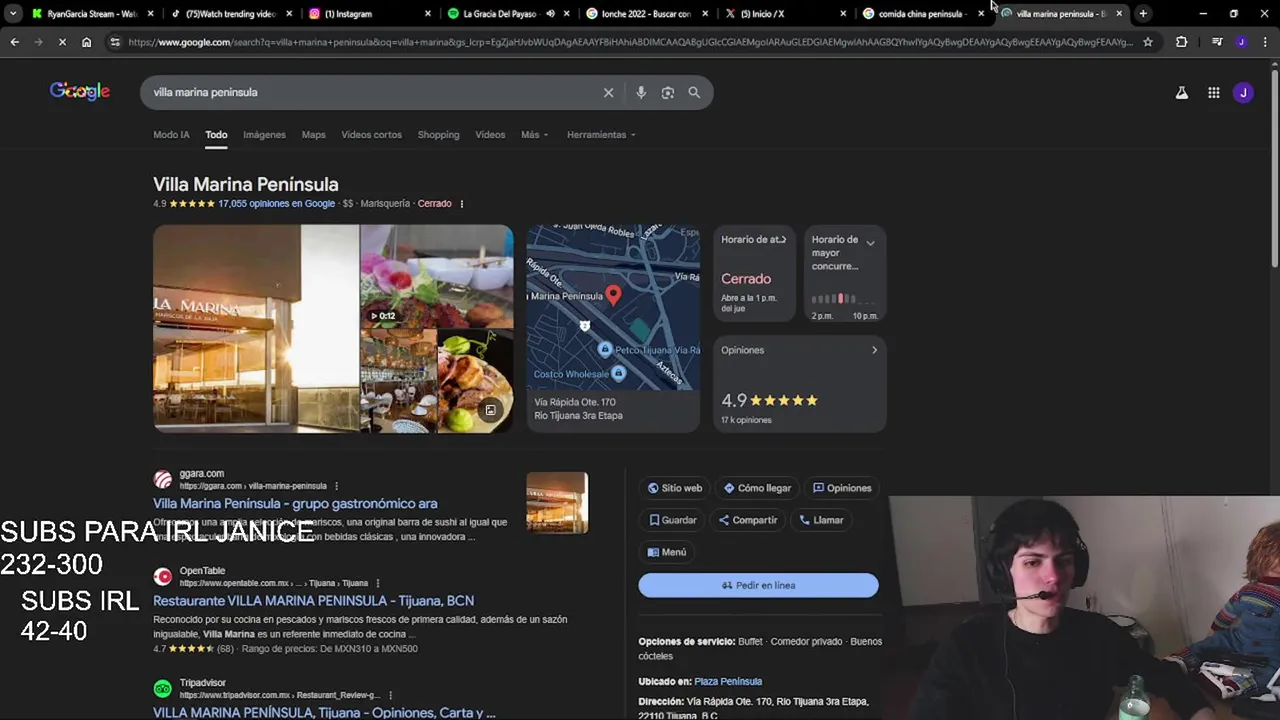Click the browser address bar URL
This screenshot has width=1280, height=720.
pyautogui.click(x=630, y=42)
